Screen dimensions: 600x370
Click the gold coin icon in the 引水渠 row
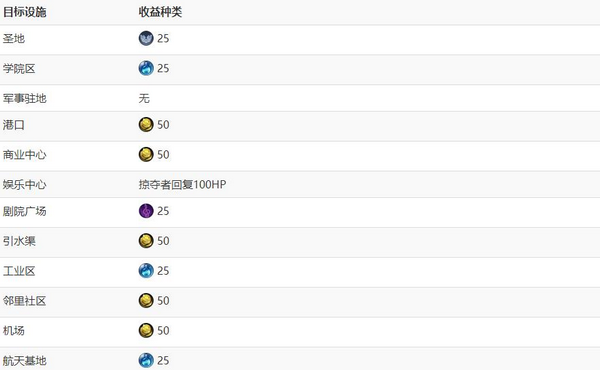[146, 241]
